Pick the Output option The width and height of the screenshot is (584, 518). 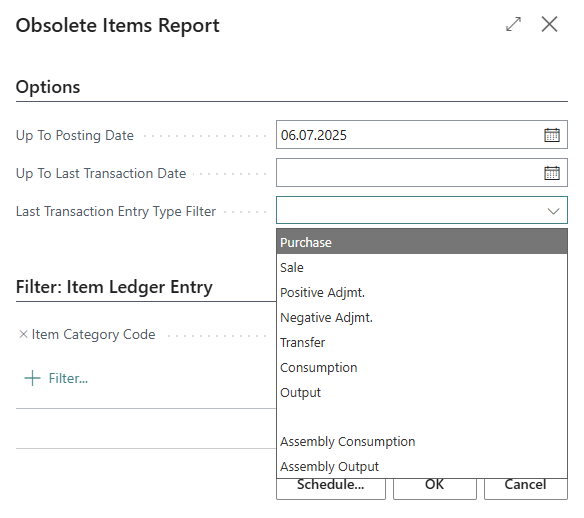(x=422, y=392)
